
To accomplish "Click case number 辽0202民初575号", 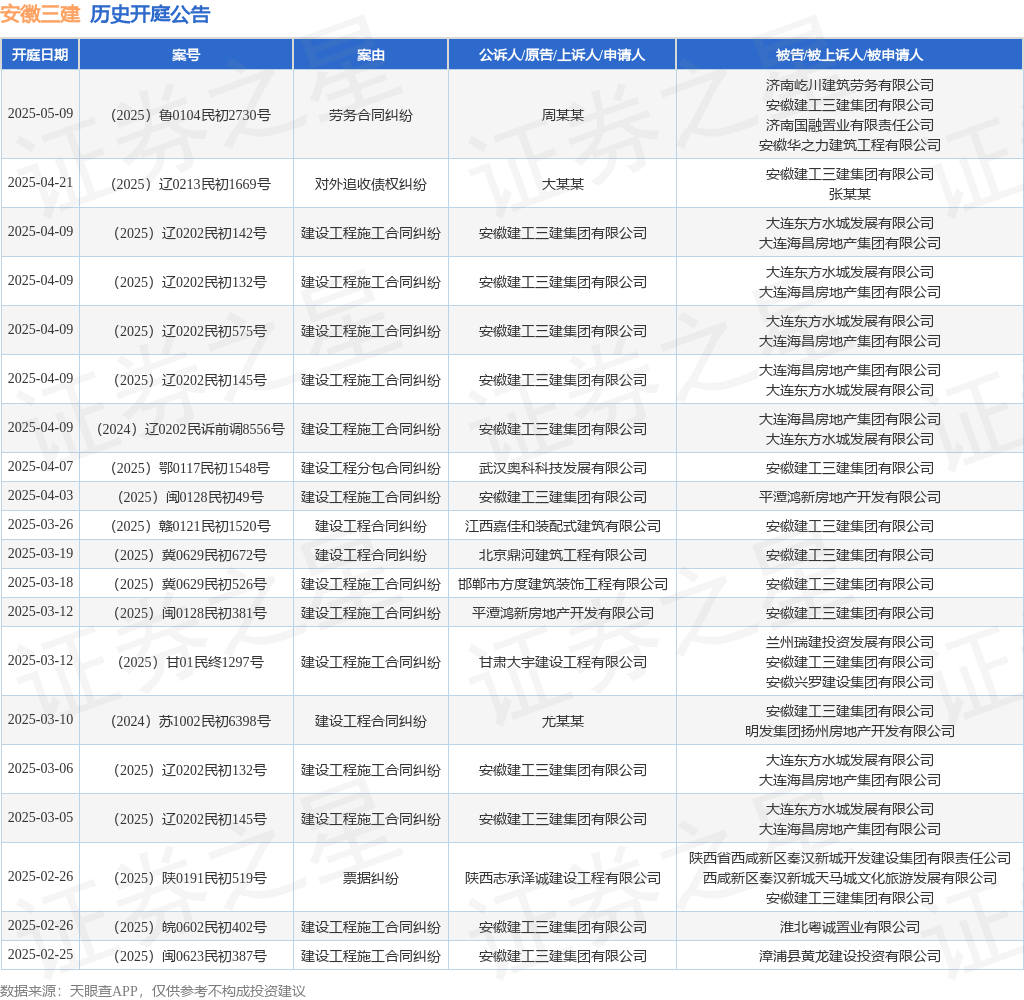I will point(190,331).
